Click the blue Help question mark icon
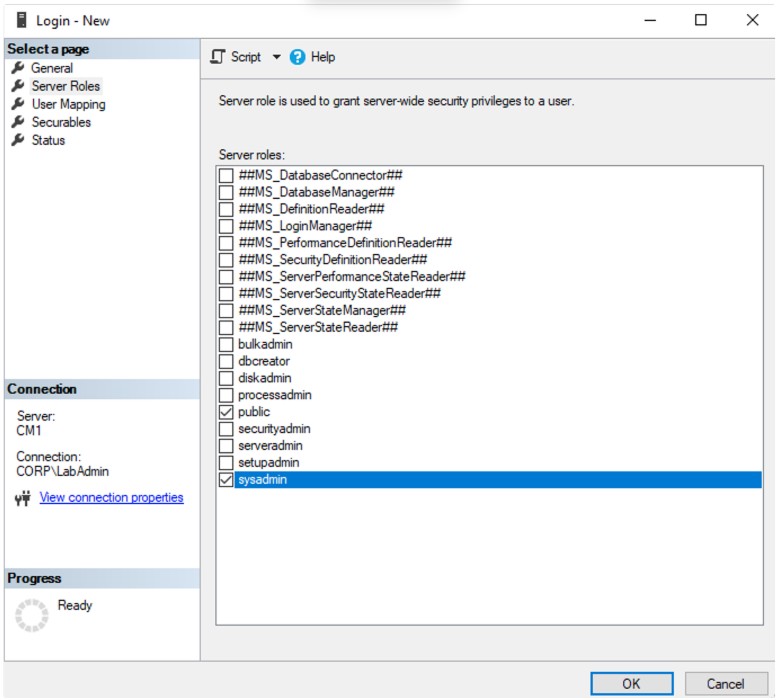Screen dimensions: 778x700 pos(297,57)
